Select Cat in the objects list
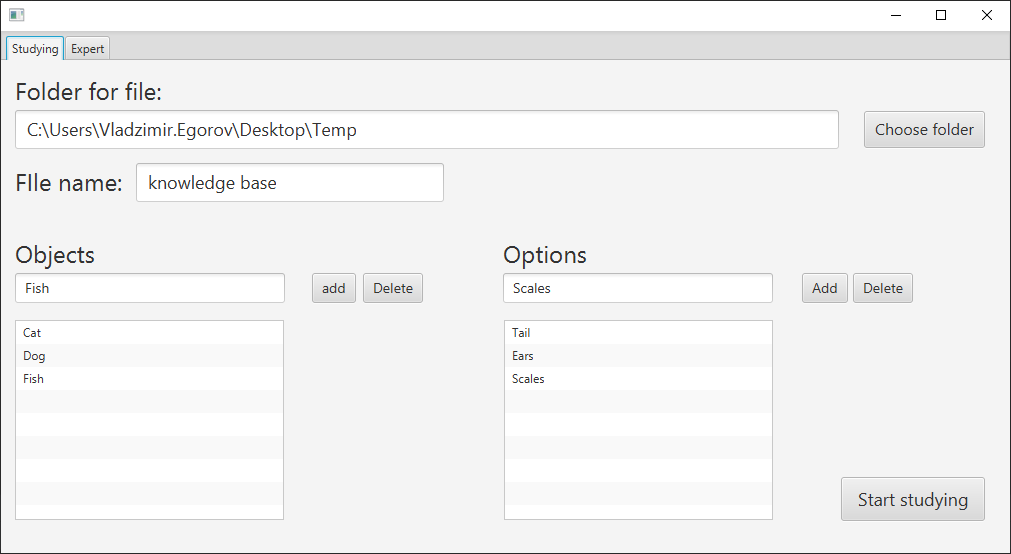 point(150,333)
